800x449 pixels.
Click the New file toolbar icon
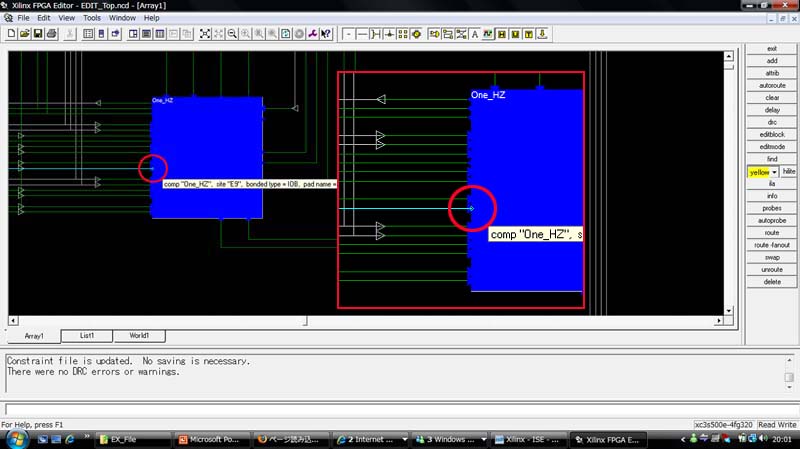pyautogui.click(x=11, y=34)
